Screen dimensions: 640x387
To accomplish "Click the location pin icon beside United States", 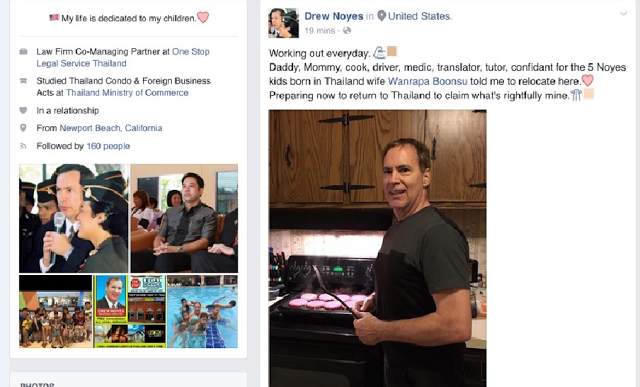I will 381,16.
